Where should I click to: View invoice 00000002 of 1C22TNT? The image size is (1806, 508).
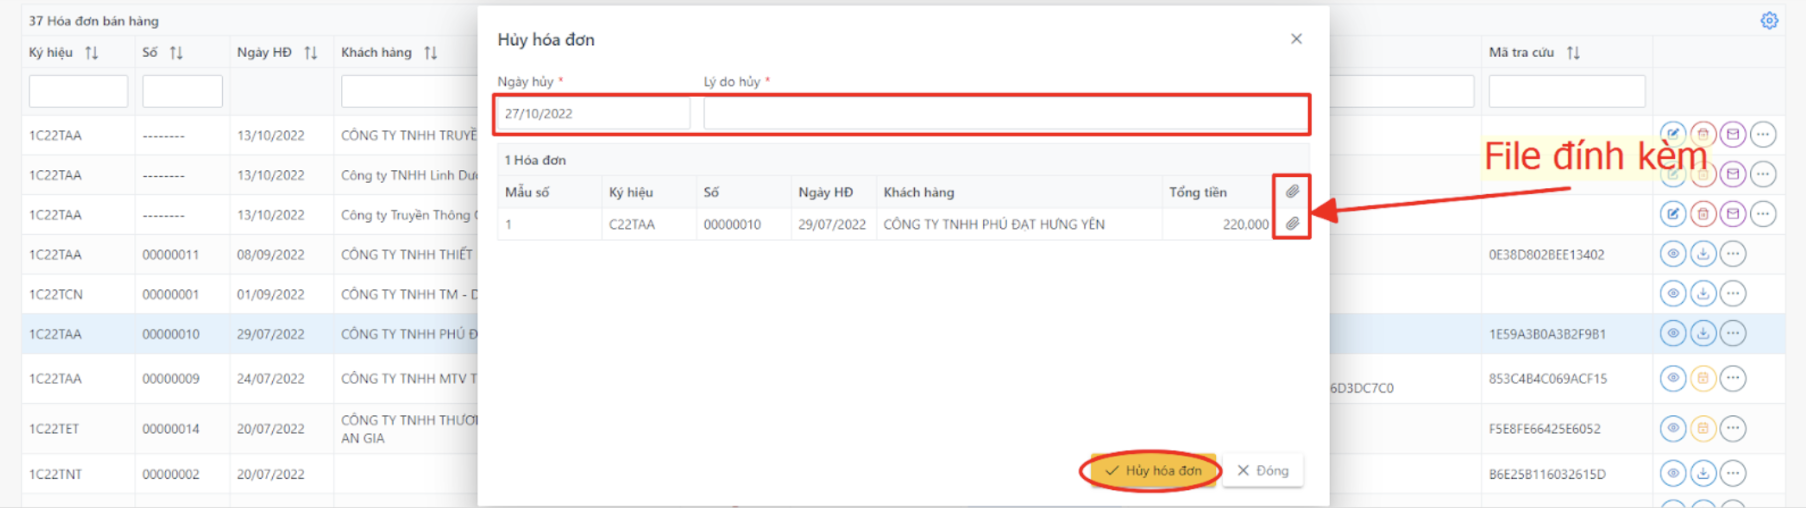point(1673,473)
